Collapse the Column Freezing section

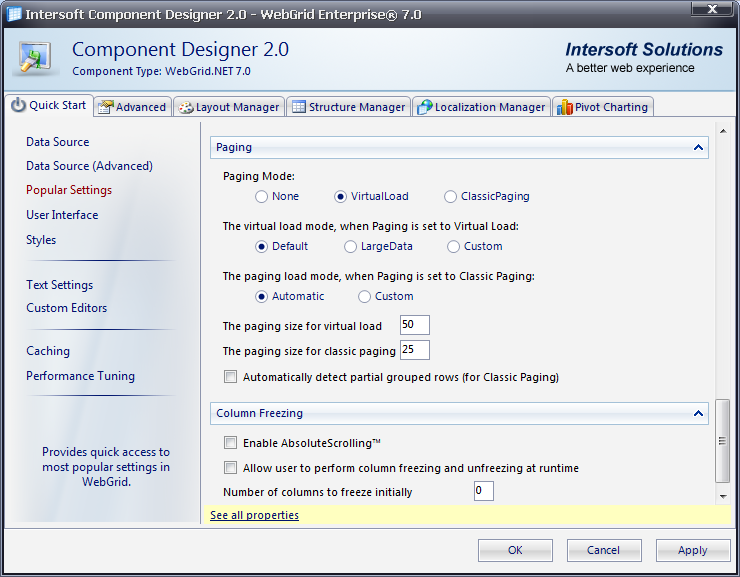(698, 413)
